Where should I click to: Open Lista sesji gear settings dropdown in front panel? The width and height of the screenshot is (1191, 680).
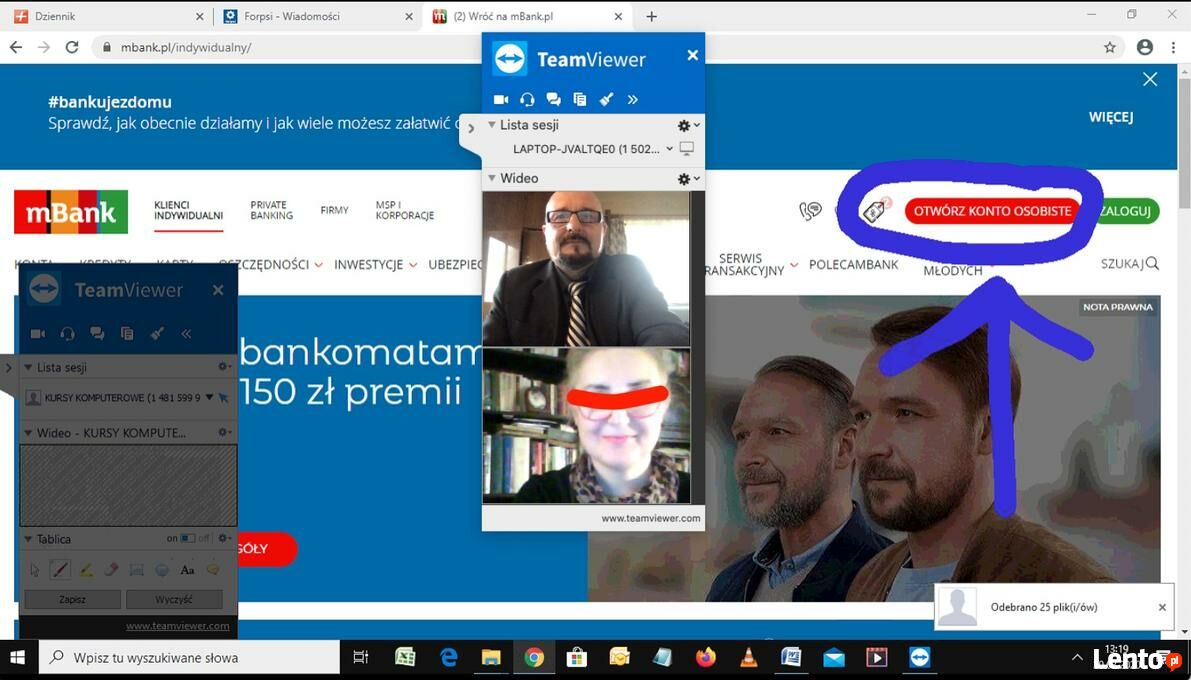[688, 125]
